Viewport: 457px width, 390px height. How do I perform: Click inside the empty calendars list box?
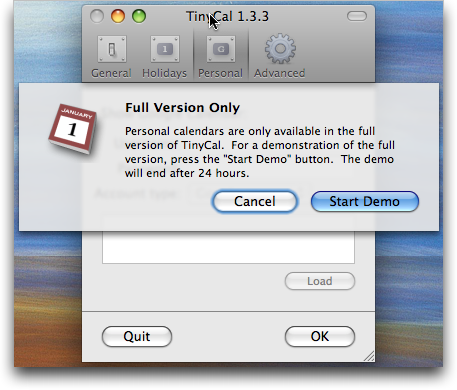(x=228, y=247)
